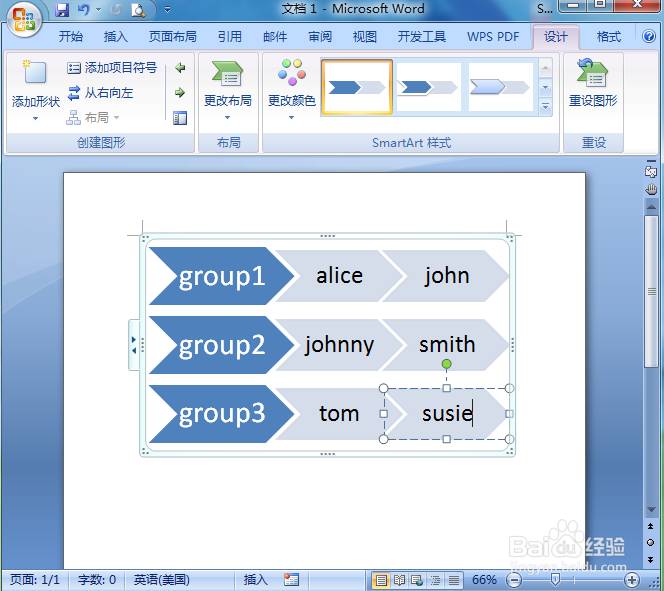Select the group3 chevron shape
Image resolution: width=664 pixels, height=591 pixels.
221,414
